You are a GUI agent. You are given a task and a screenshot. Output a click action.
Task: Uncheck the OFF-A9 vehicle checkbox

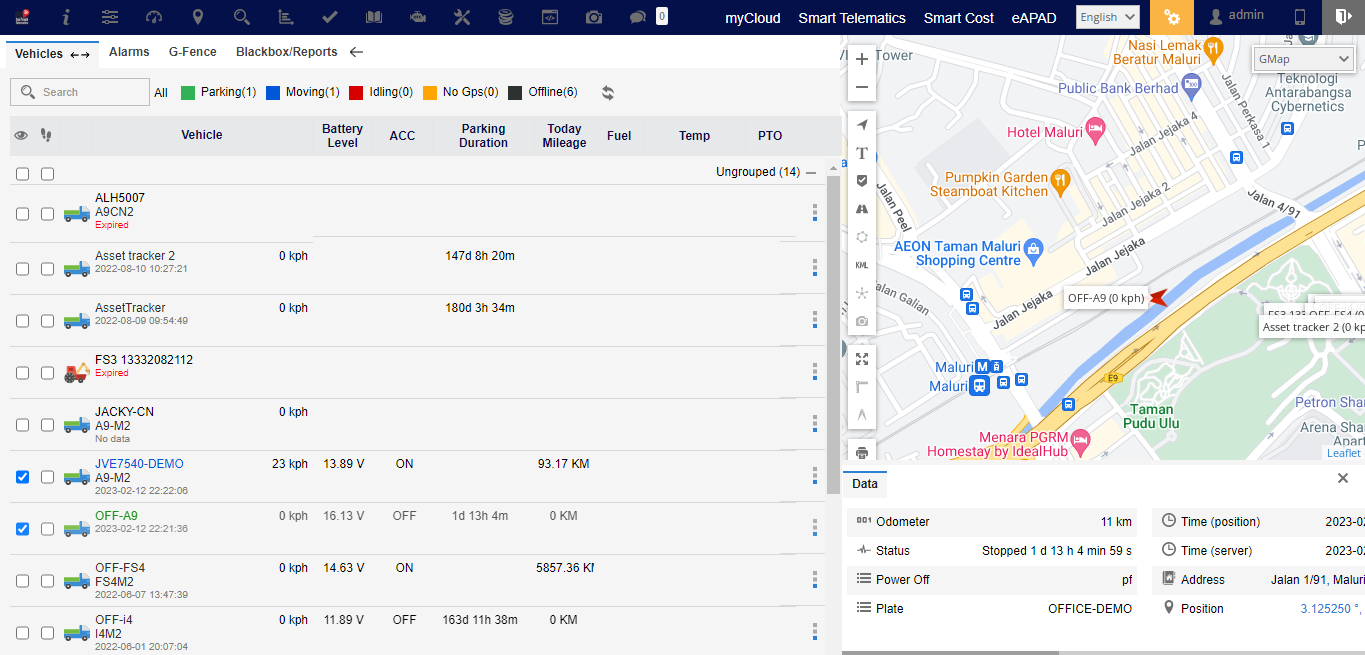tap(22, 529)
